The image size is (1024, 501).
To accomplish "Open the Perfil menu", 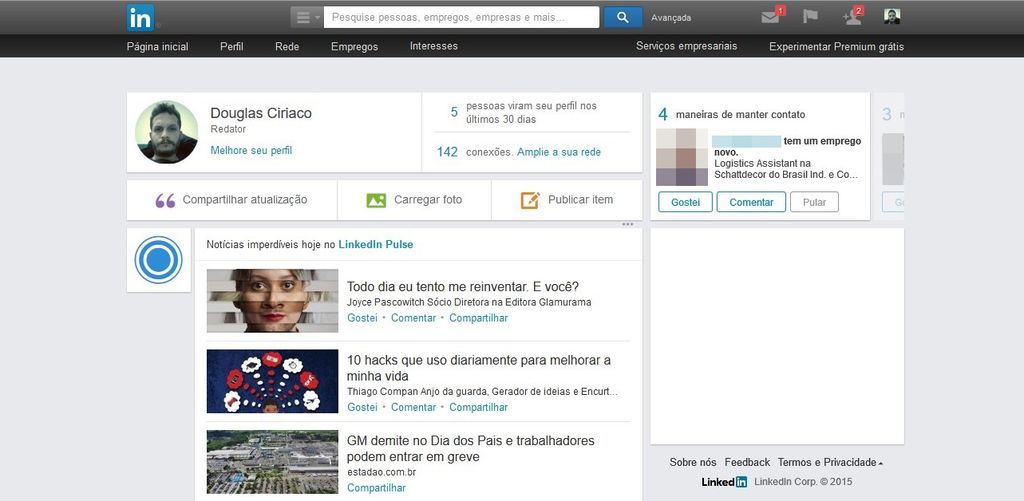I will [x=232, y=46].
